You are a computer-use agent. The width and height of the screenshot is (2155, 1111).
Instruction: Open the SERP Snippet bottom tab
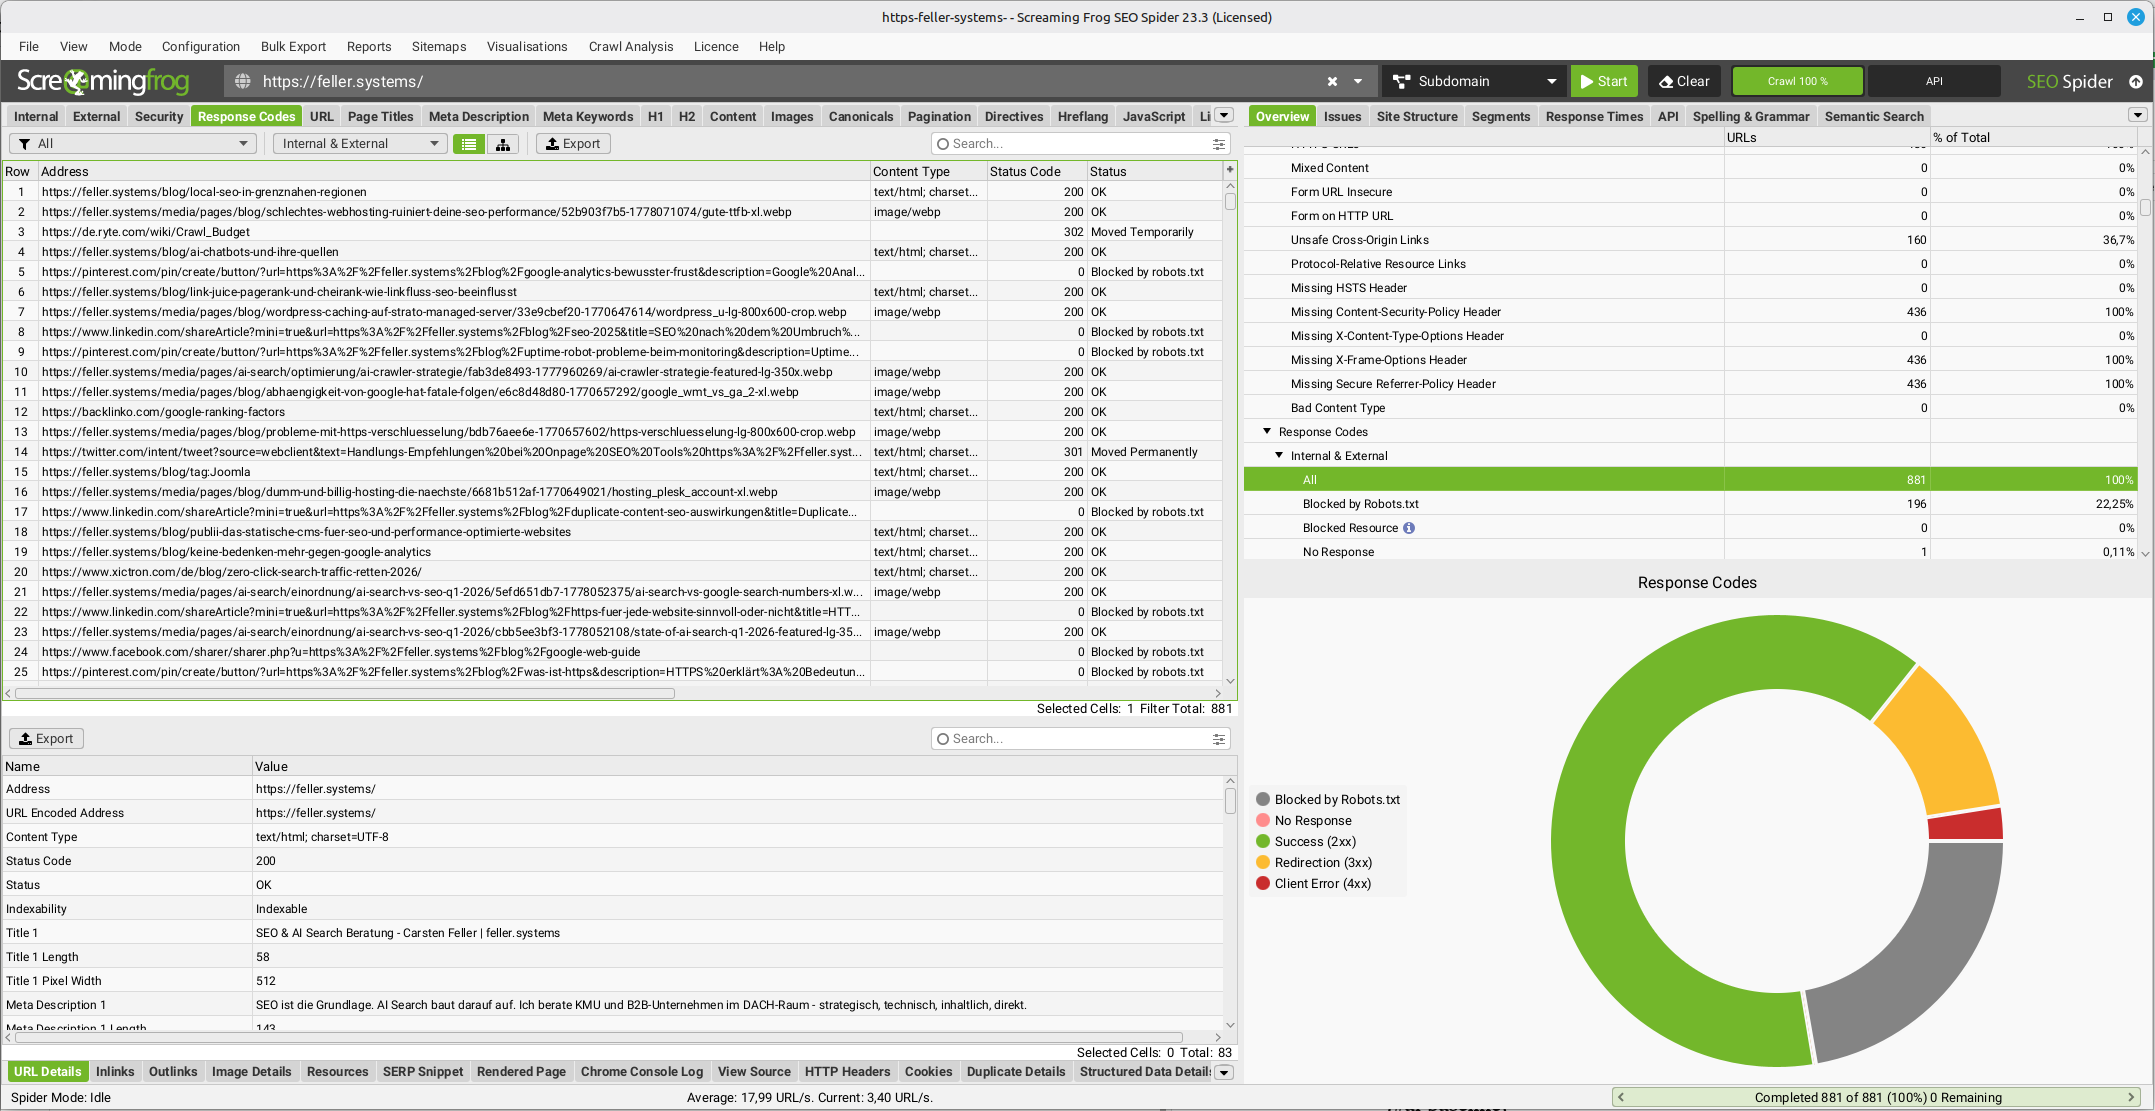tap(423, 1071)
